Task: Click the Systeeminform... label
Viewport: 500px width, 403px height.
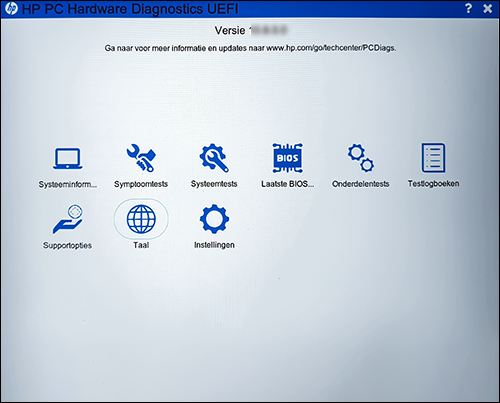Action: tap(68, 184)
